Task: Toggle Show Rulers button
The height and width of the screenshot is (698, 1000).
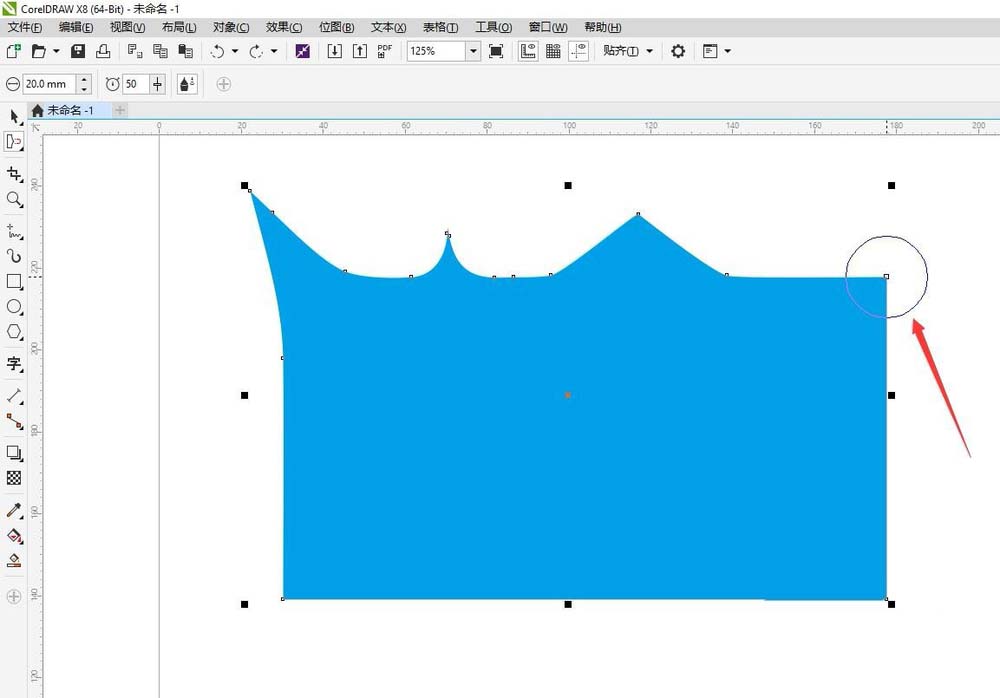Action: pos(528,51)
